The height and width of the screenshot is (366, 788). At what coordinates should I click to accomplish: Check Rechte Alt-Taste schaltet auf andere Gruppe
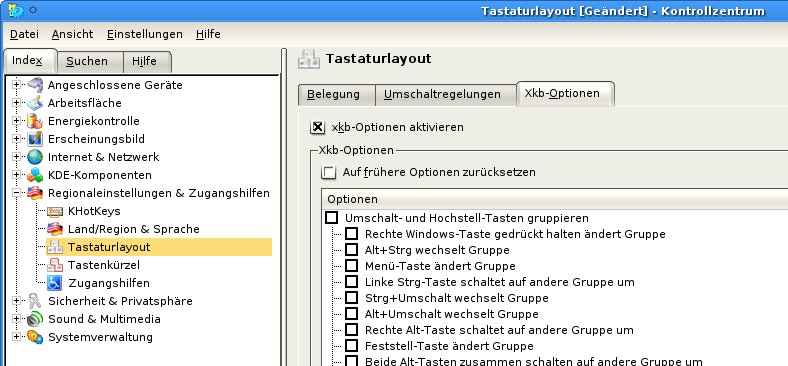tap(352, 330)
